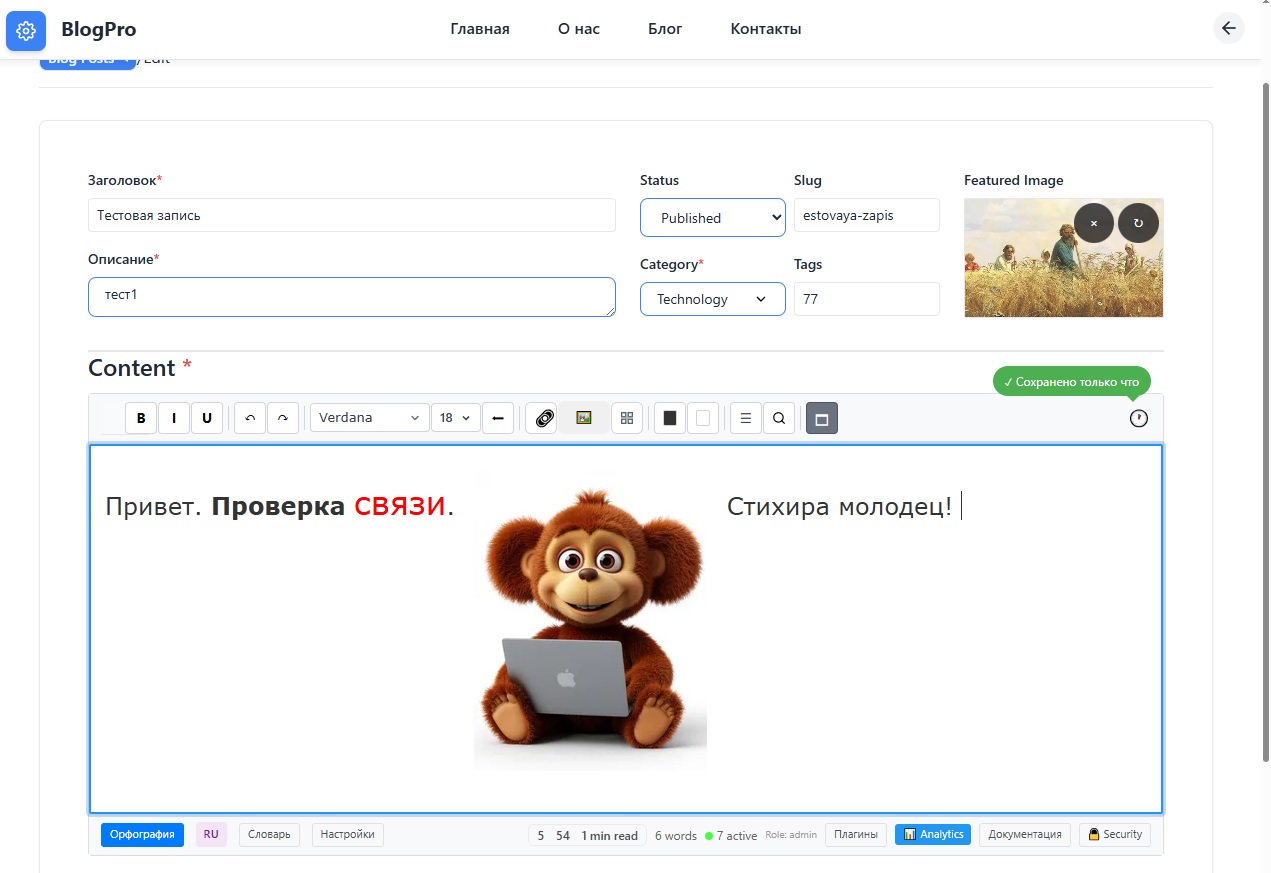Click the Орфография button
1271x873 pixels.
coord(142,835)
